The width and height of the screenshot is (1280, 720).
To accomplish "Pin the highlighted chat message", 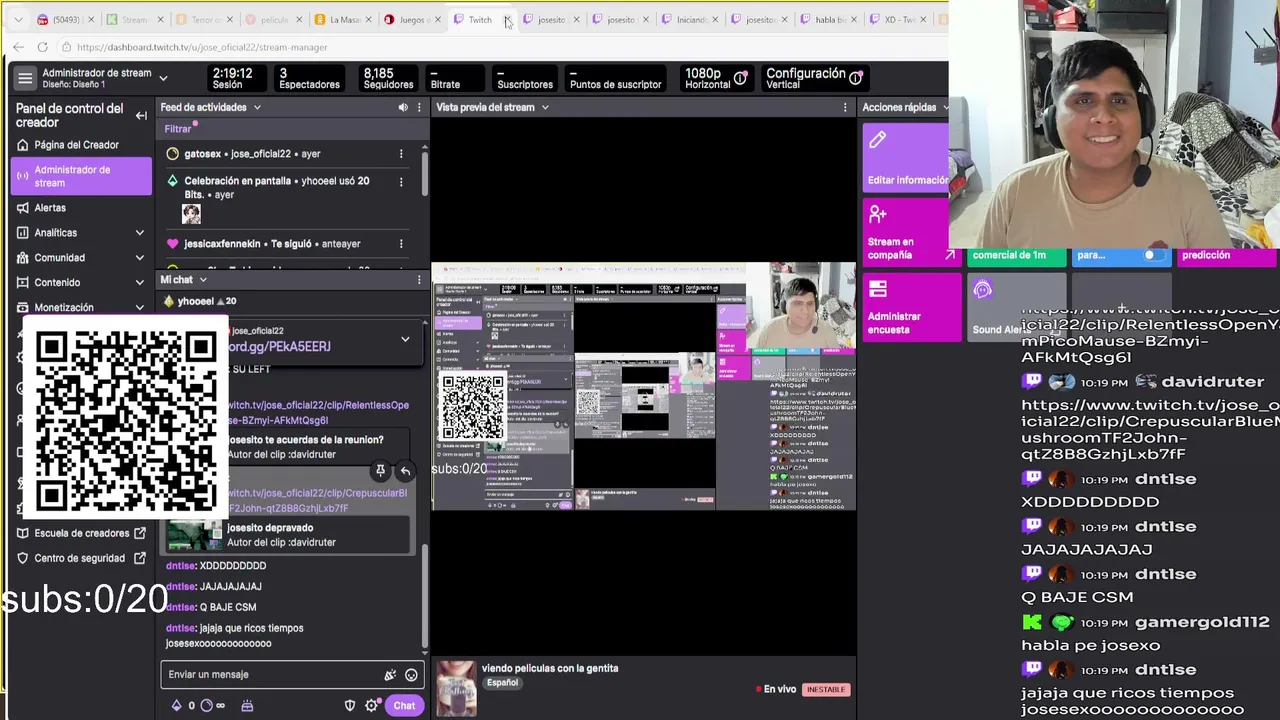I will coord(380,470).
